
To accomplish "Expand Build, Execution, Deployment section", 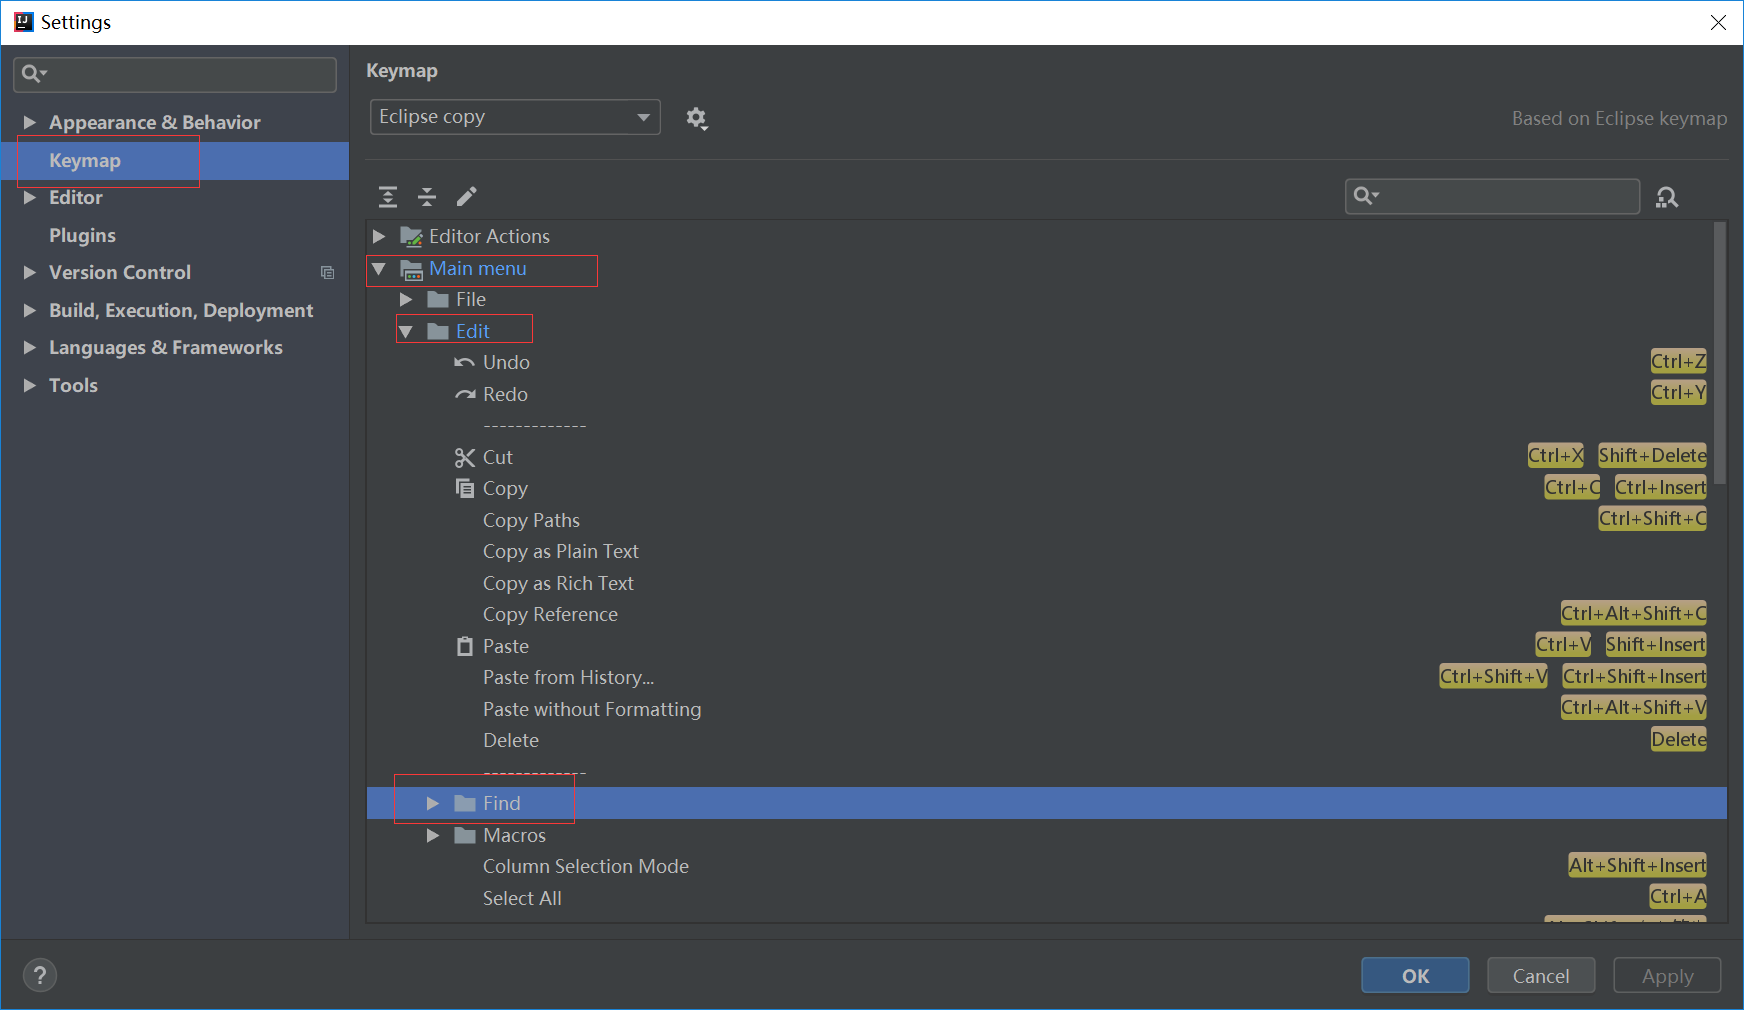I will coord(30,310).
